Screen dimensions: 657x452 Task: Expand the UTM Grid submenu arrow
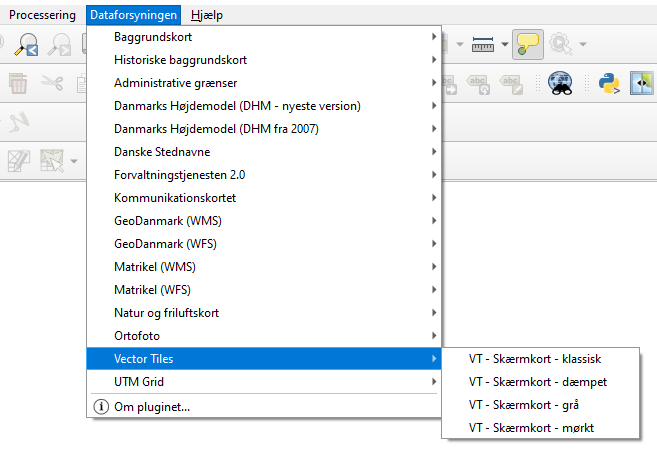[x=434, y=382]
